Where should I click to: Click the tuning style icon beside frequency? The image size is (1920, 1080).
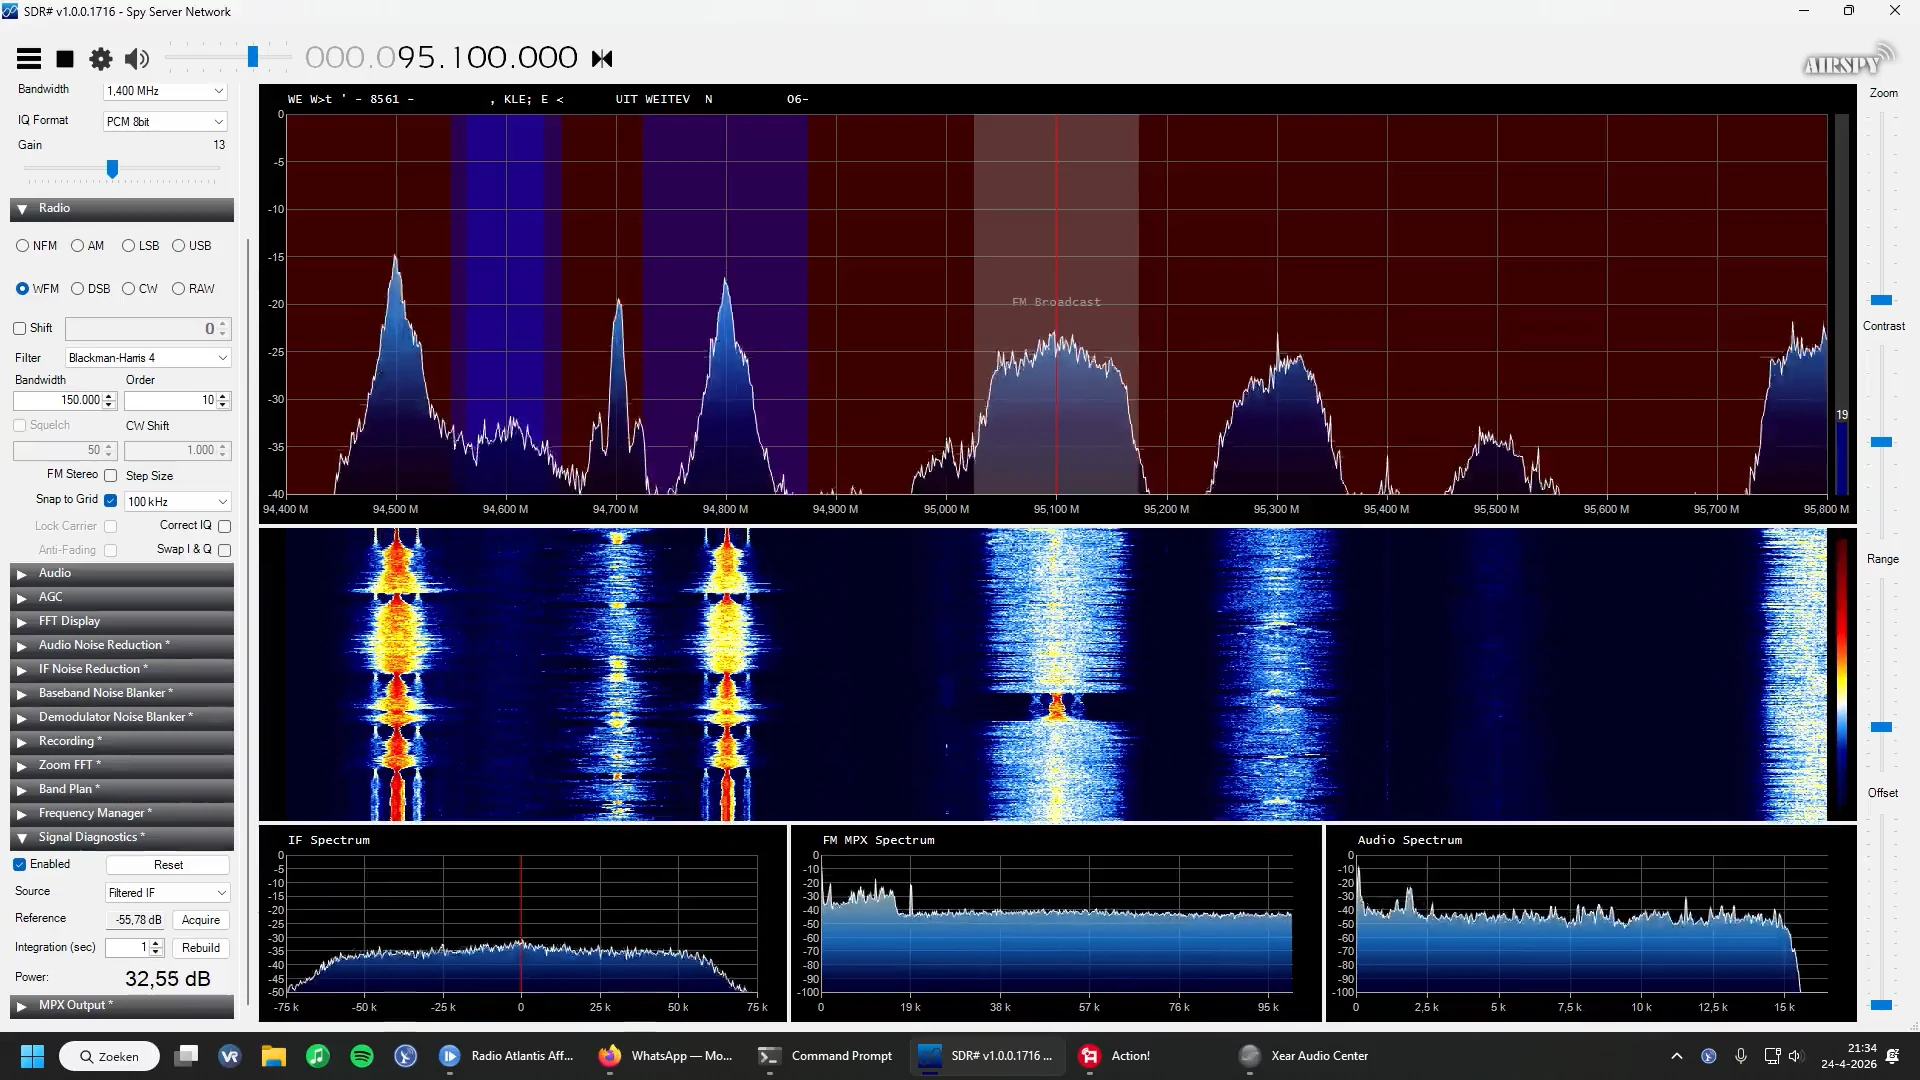602,59
